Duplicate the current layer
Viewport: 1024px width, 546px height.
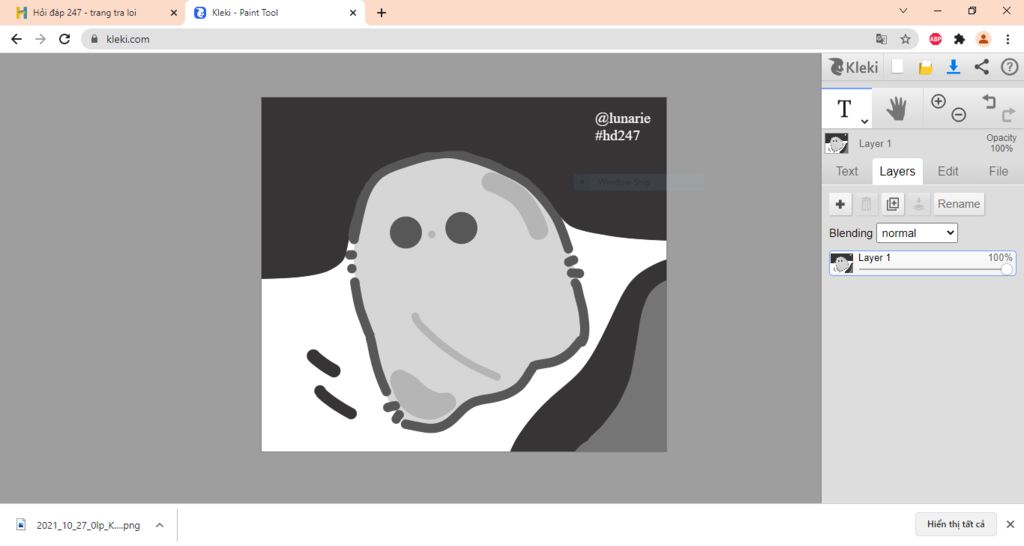(892, 204)
